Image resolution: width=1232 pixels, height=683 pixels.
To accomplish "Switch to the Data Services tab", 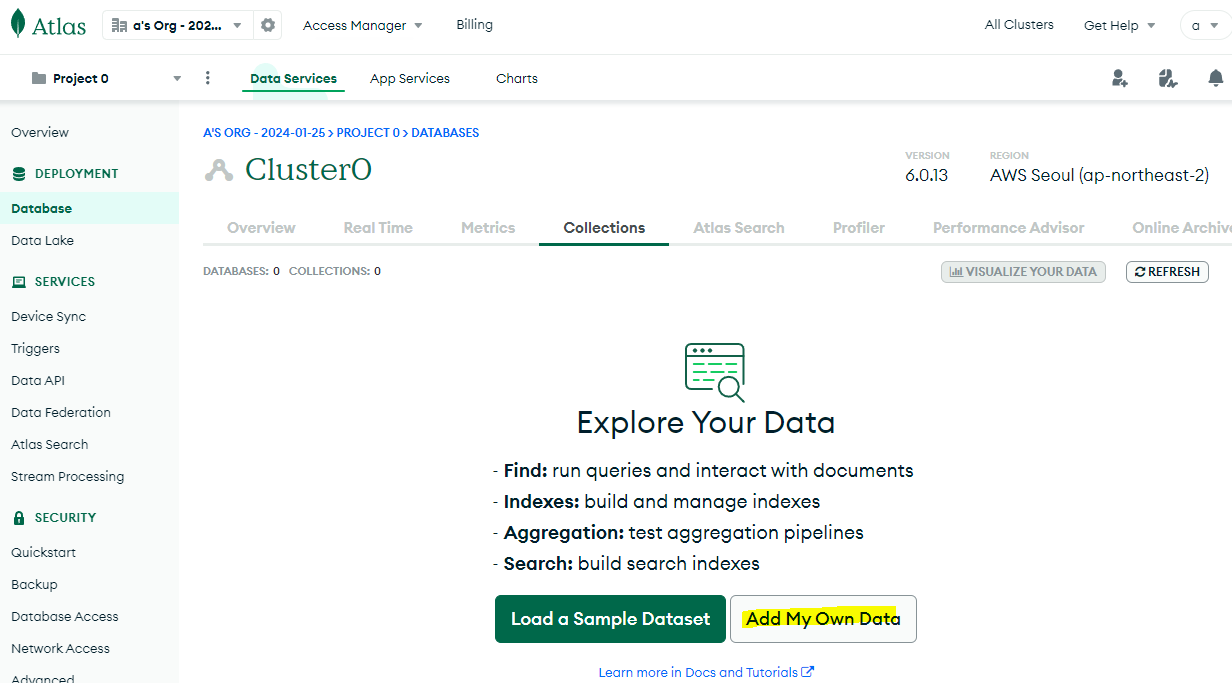I will pos(293,78).
